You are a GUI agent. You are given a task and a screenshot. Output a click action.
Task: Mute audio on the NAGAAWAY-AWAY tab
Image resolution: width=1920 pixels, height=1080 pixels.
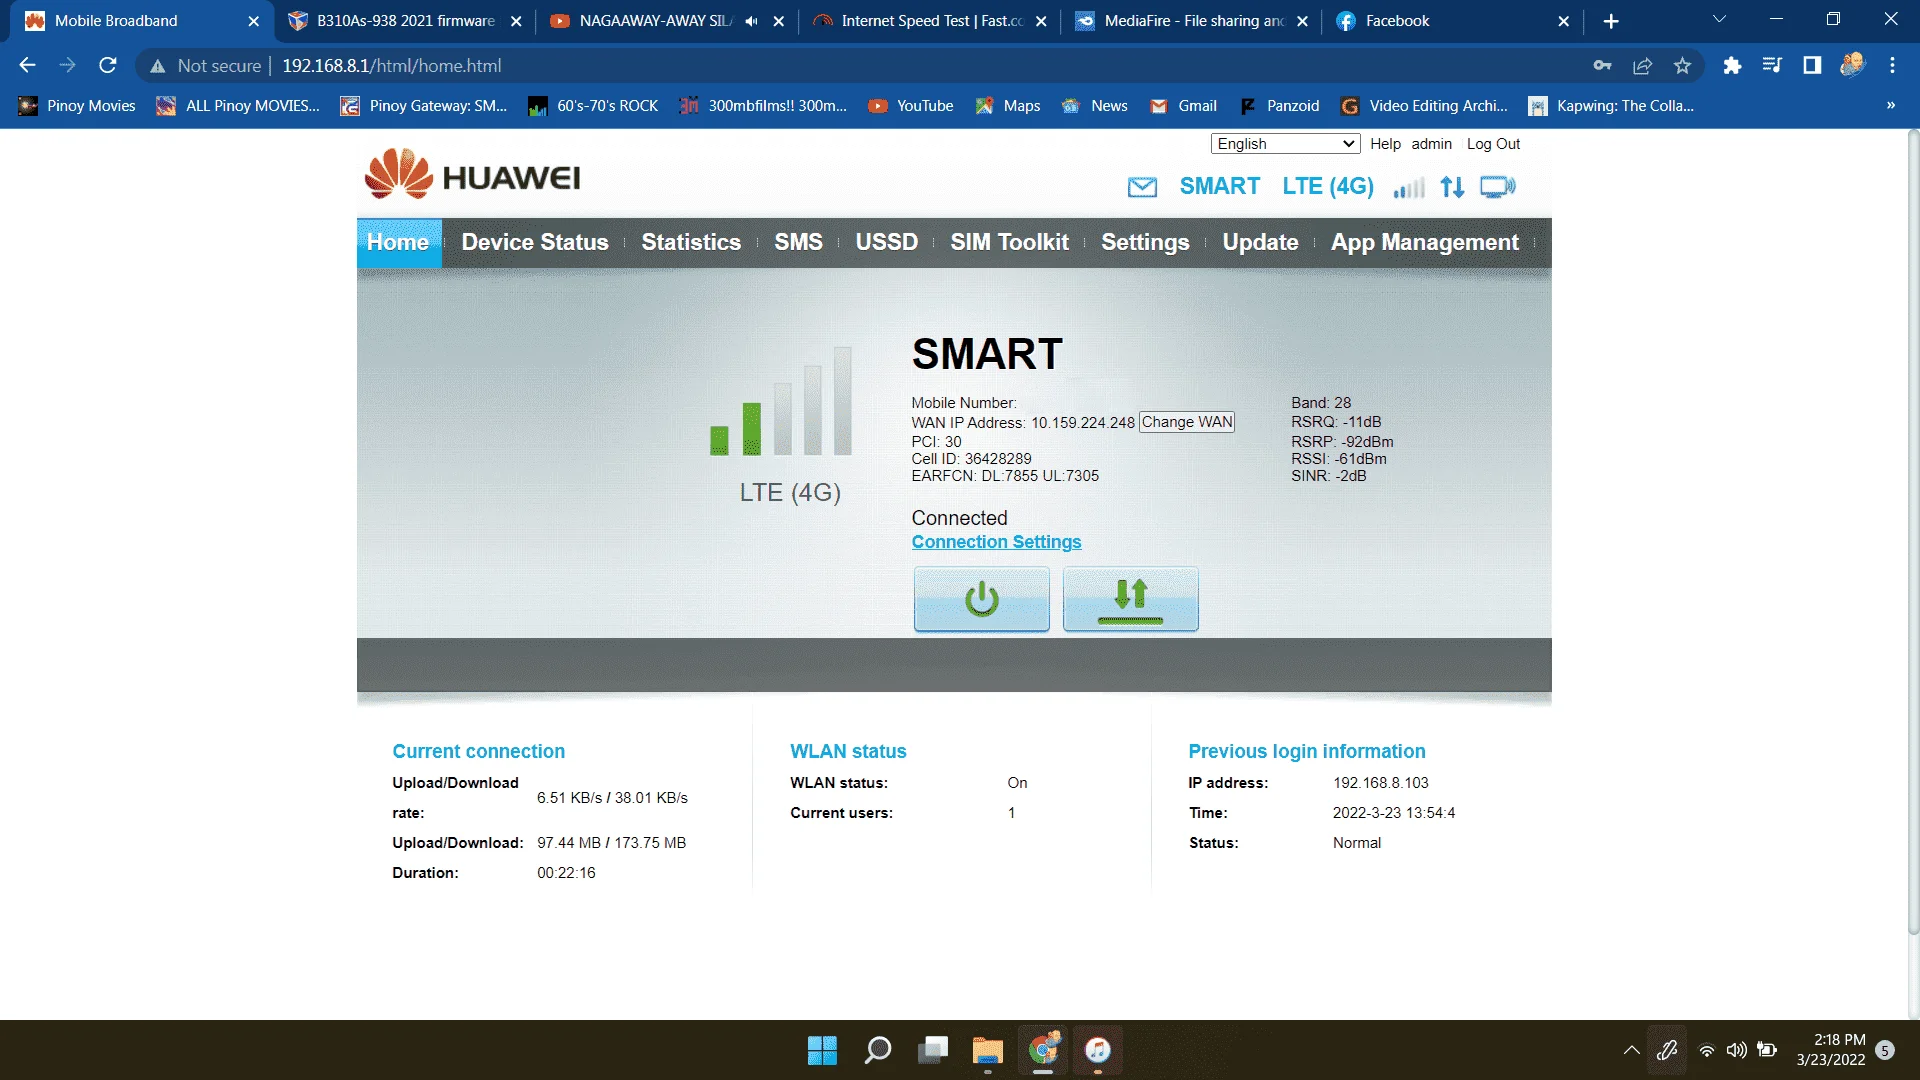click(x=751, y=21)
